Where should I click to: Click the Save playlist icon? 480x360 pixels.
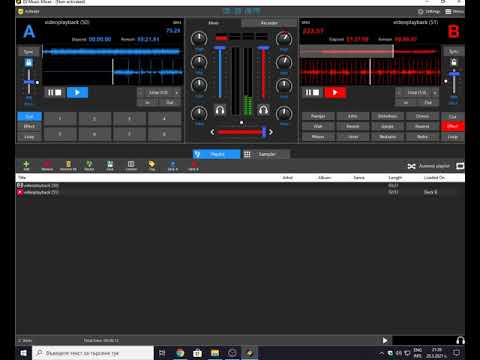[x=110, y=165]
